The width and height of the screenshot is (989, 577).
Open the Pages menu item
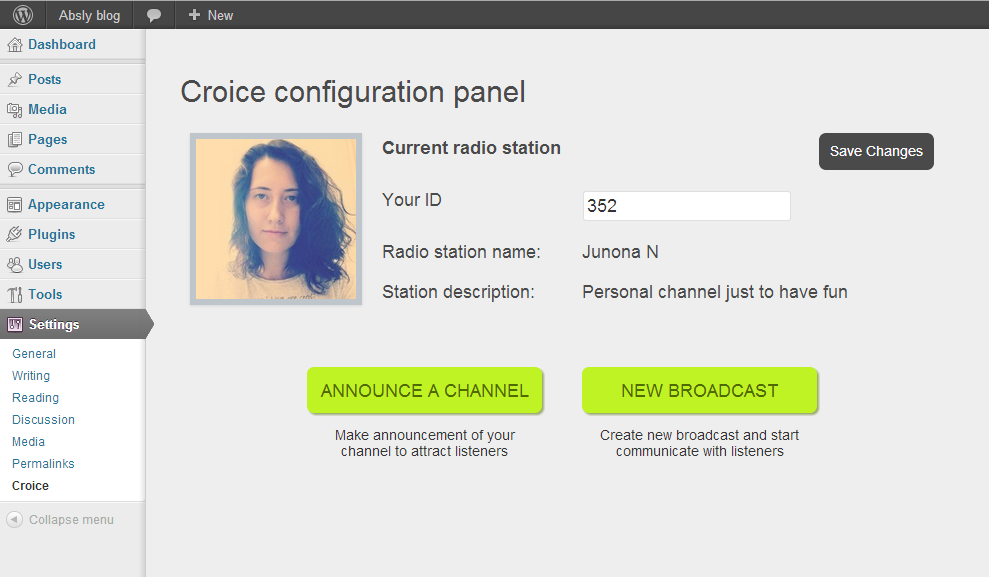(47, 139)
